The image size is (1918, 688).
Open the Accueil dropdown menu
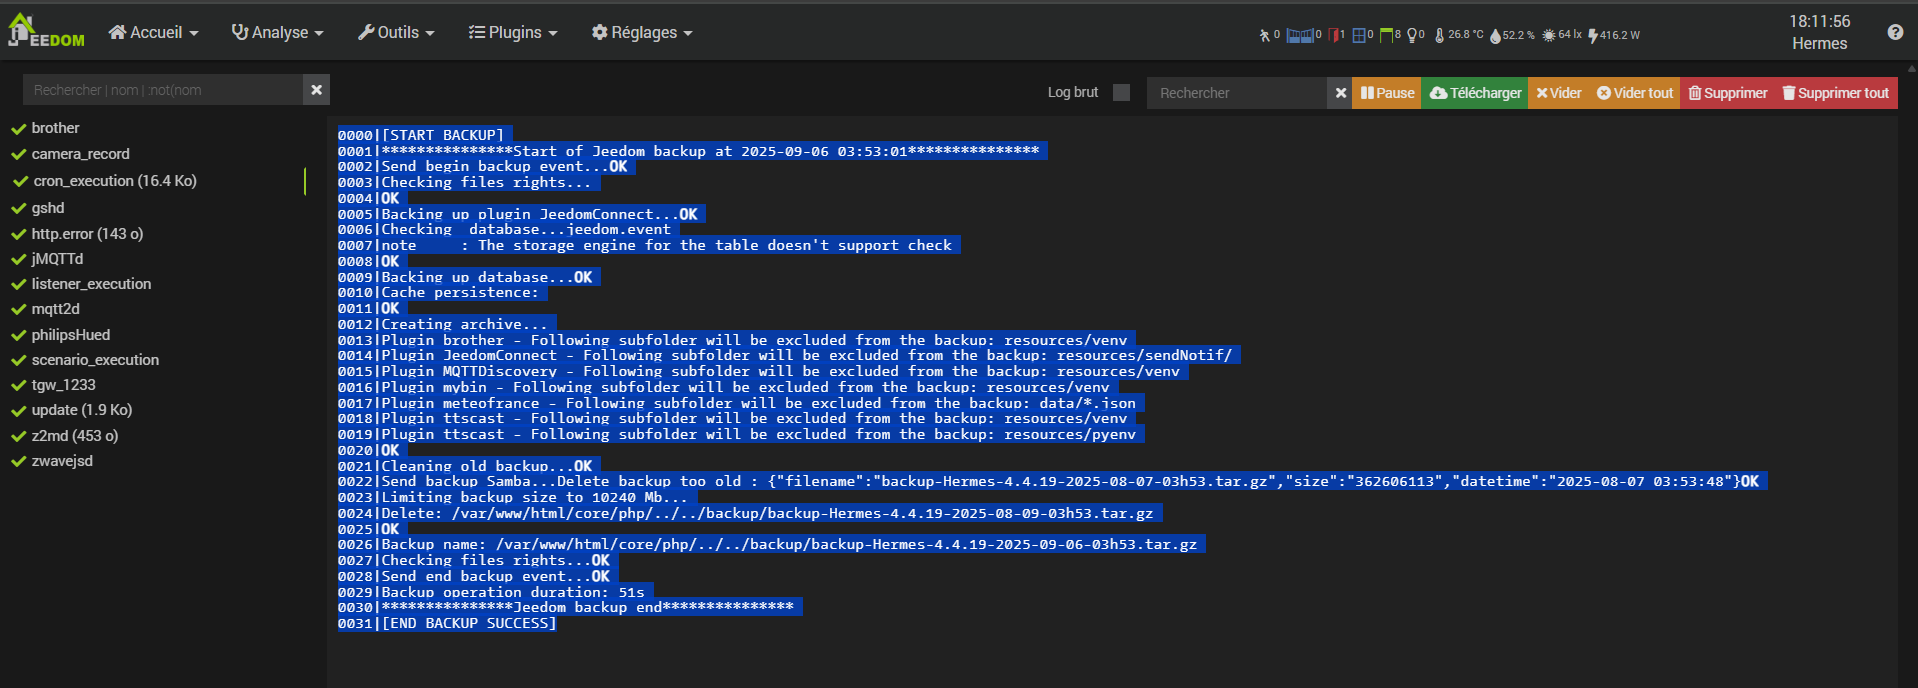tap(153, 33)
